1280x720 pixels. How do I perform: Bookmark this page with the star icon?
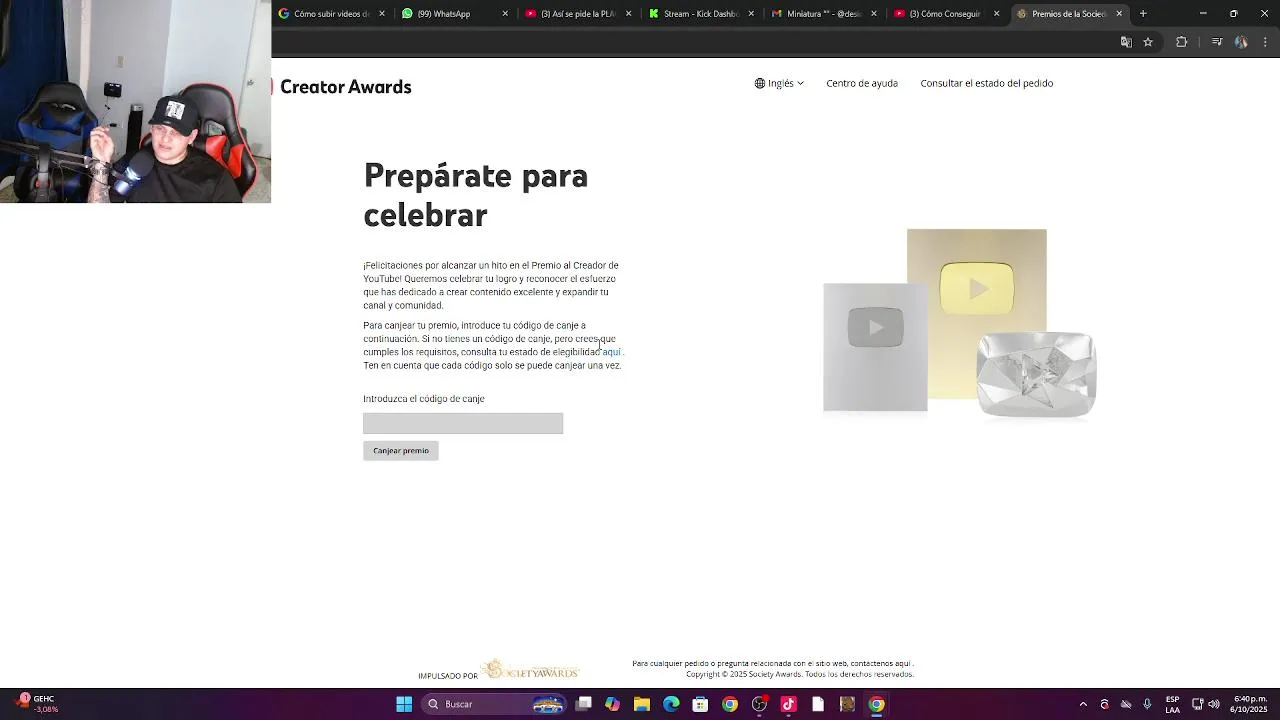tap(1148, 42)
